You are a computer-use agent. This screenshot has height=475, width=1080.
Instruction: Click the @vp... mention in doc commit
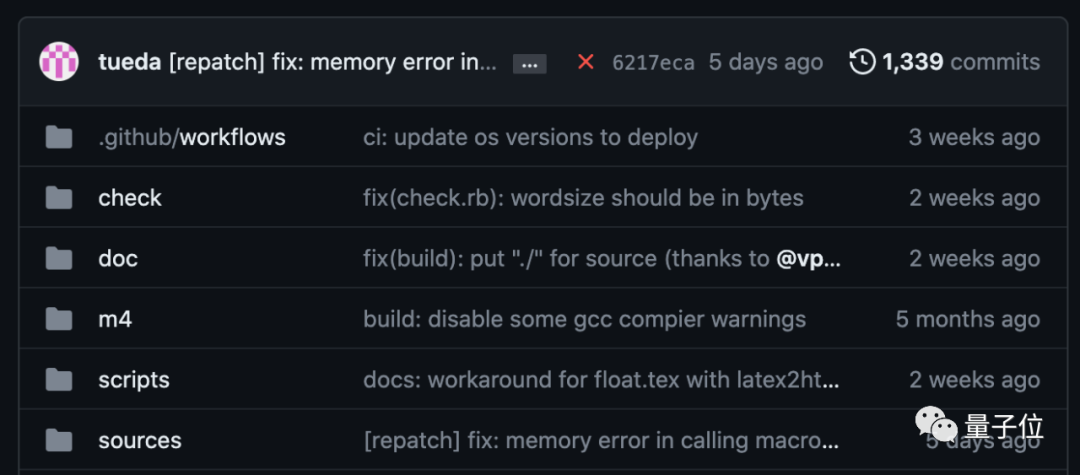(x=809, y=259)
